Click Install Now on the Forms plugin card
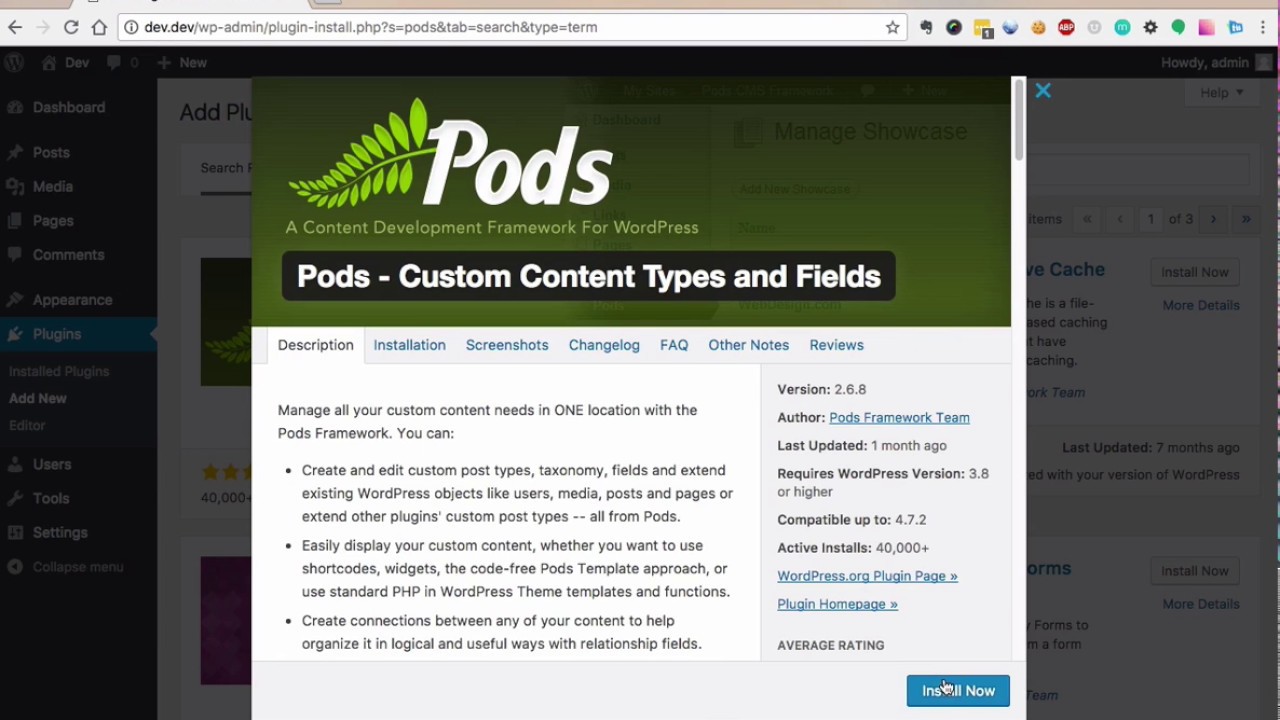The height and width of the screenshot is (720, 1280). [x=1194, y=571]
